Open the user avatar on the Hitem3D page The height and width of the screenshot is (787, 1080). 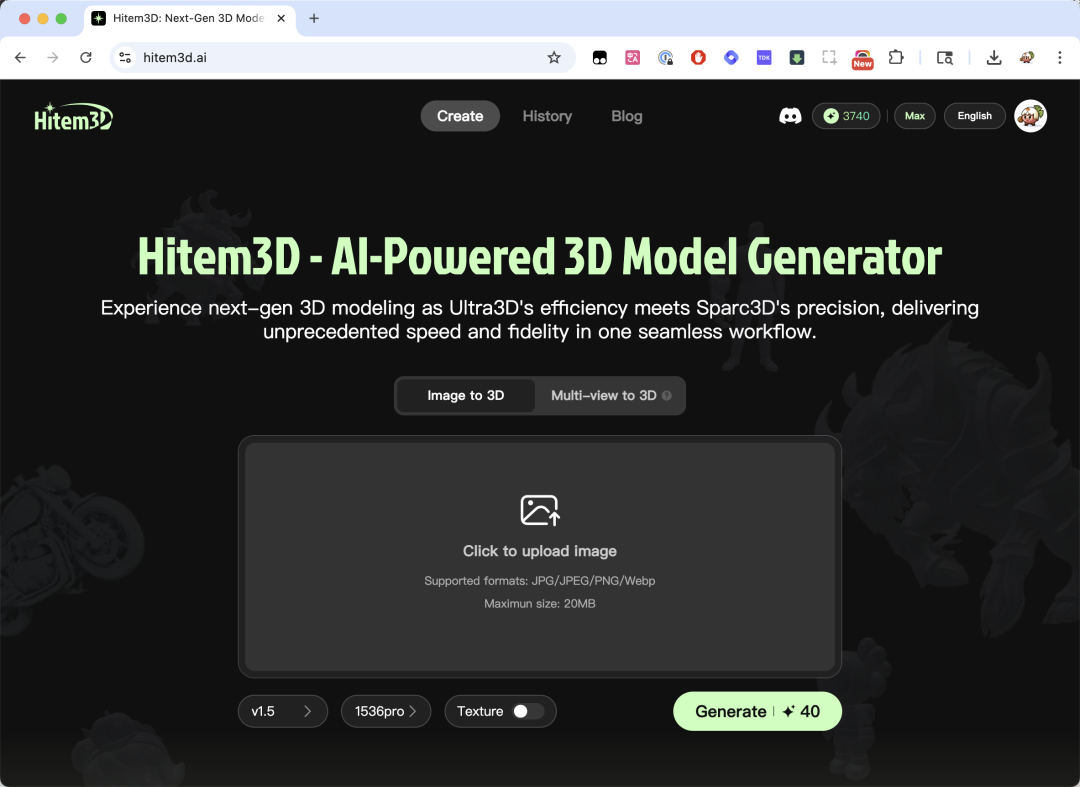pyautogui.click(x=1030, y=116)
